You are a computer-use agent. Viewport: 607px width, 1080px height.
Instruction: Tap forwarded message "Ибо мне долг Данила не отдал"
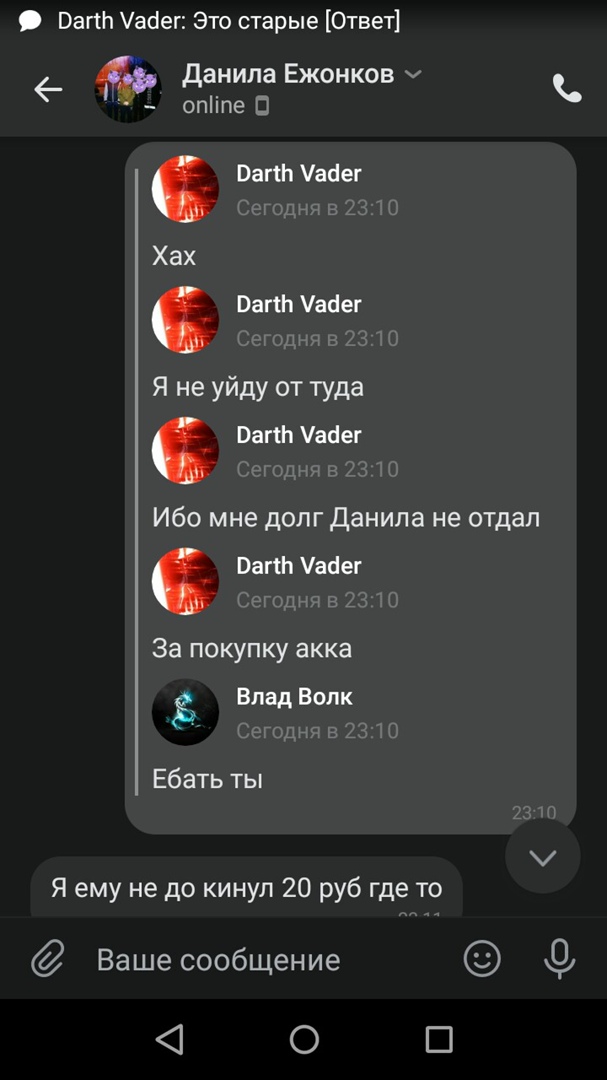point(346,517)
